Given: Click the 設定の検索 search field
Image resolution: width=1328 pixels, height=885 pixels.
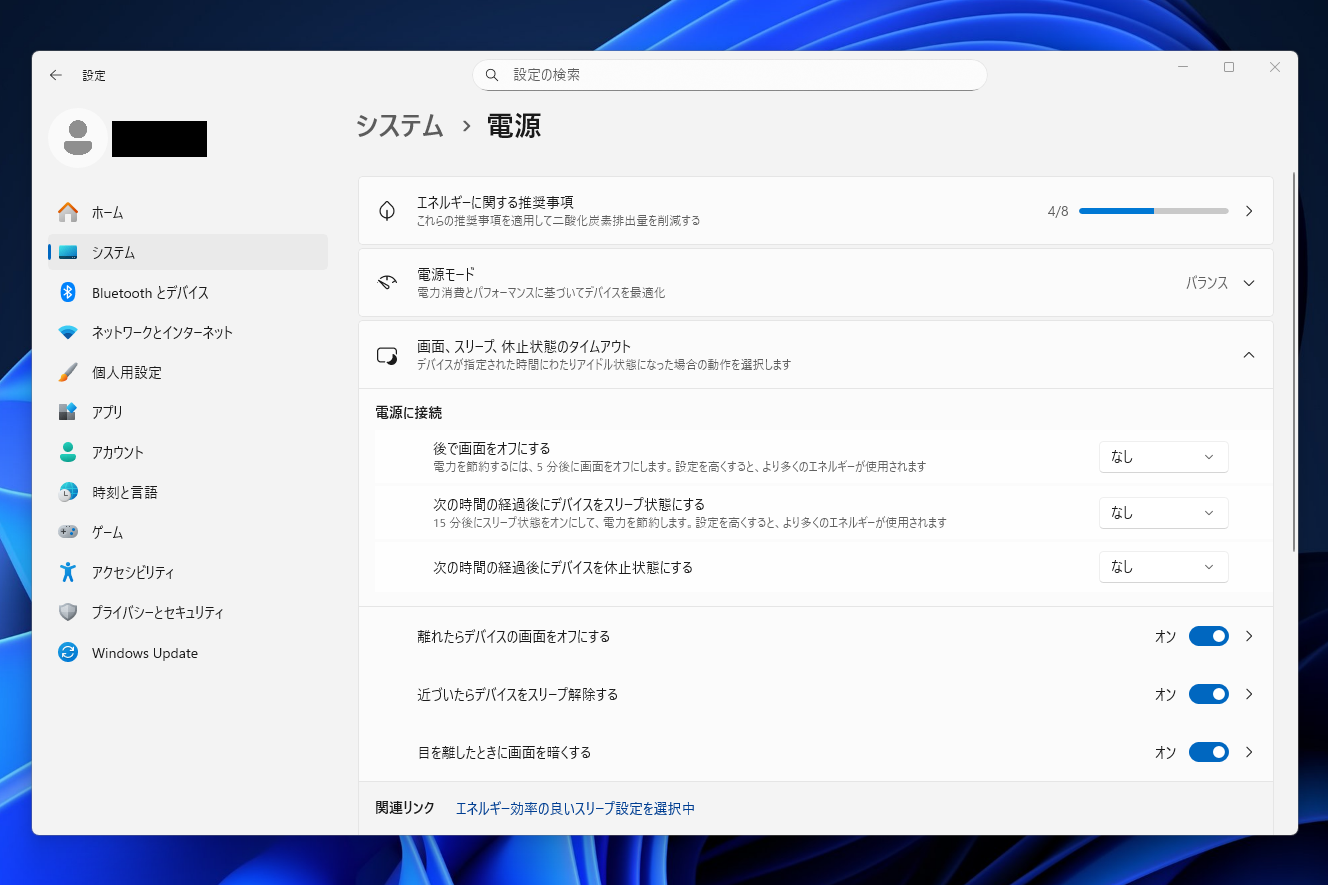Looking at the screenshot, I should point(729,74).
